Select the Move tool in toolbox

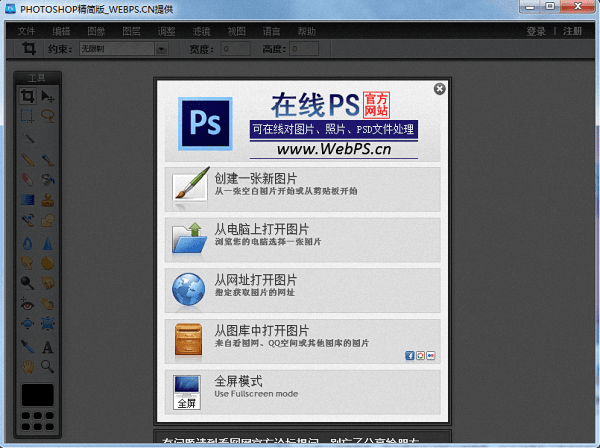tap(48, 97)
